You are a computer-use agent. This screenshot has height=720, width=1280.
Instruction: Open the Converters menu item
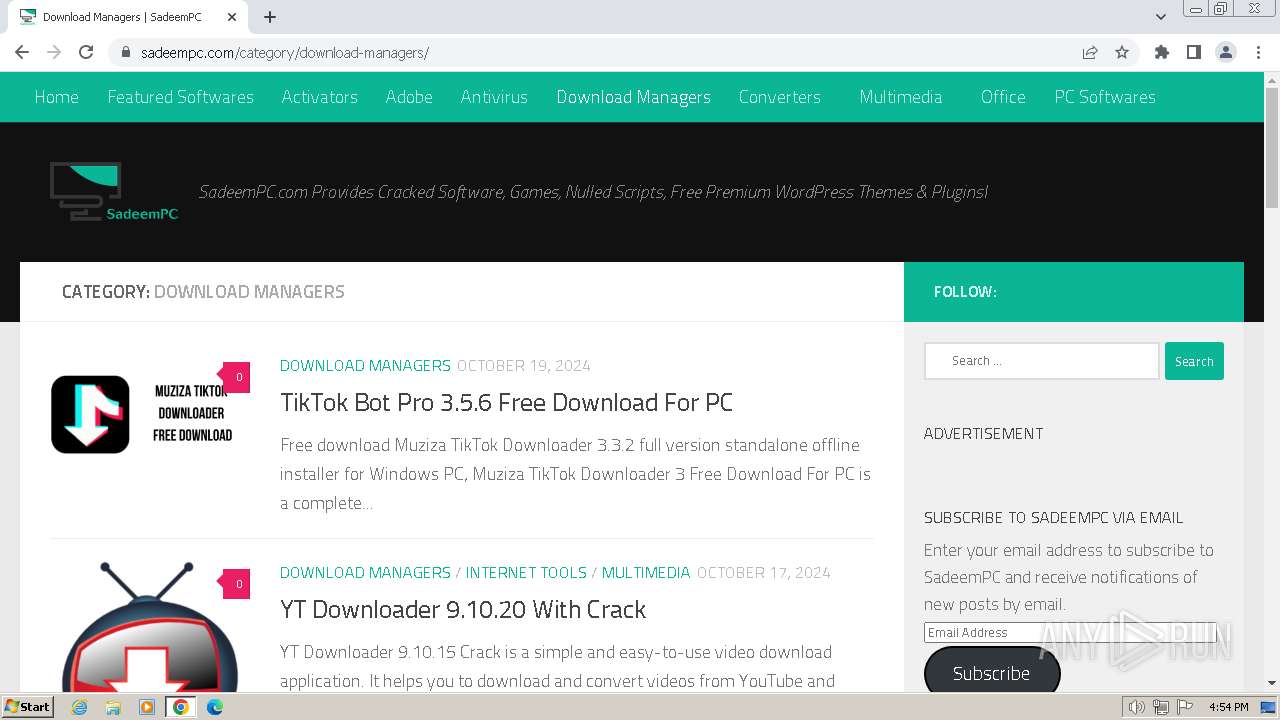(x=780, y=97)
